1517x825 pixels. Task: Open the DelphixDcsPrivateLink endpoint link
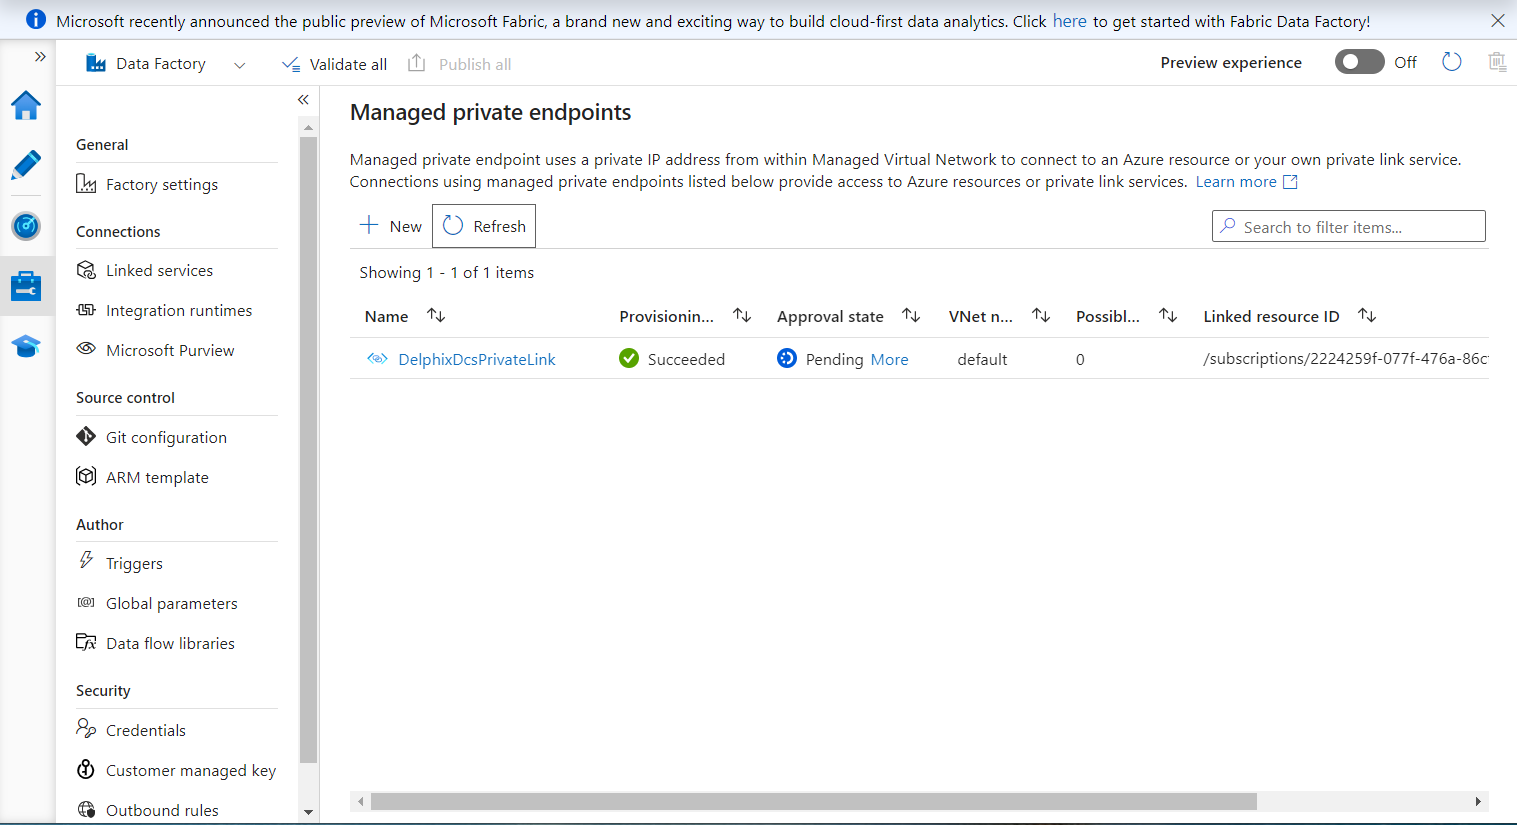pyautogui.click(x=476, y=360)
